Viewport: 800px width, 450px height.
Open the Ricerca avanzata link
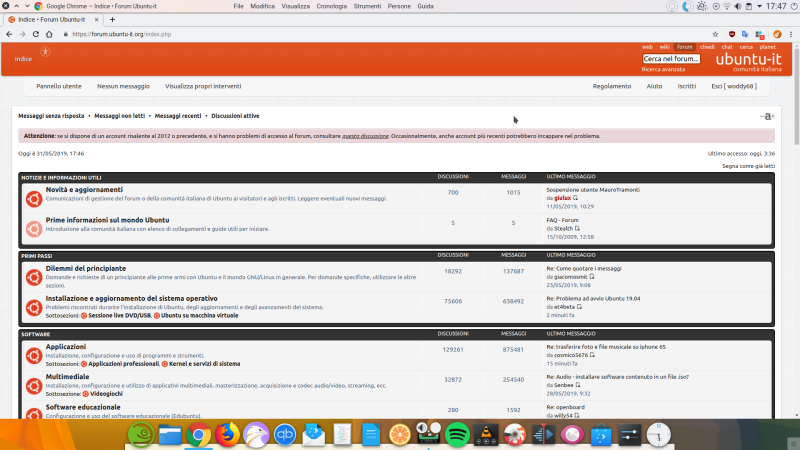(663, 69)
